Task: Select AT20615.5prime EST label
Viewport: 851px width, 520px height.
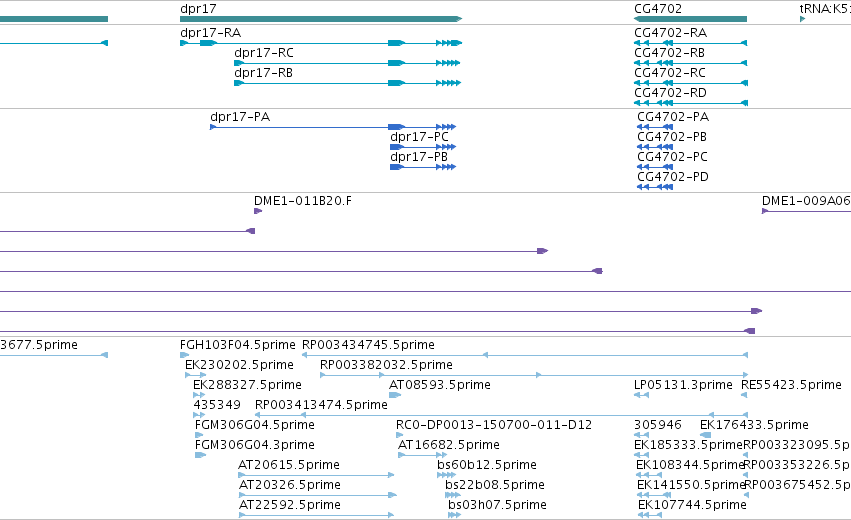Action: click(x=289, y=465)
